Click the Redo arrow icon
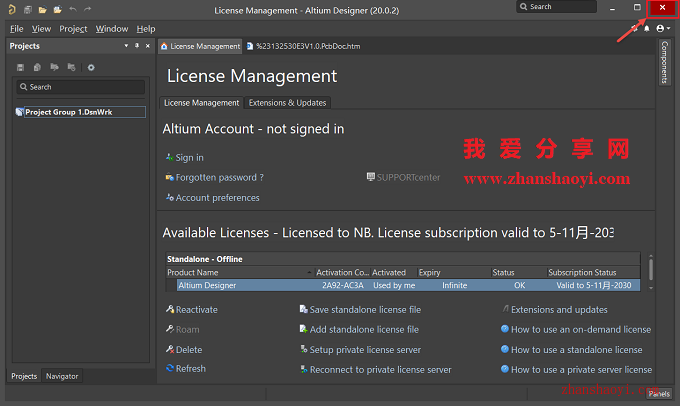 pyautogui.click(x=88, y=9)
